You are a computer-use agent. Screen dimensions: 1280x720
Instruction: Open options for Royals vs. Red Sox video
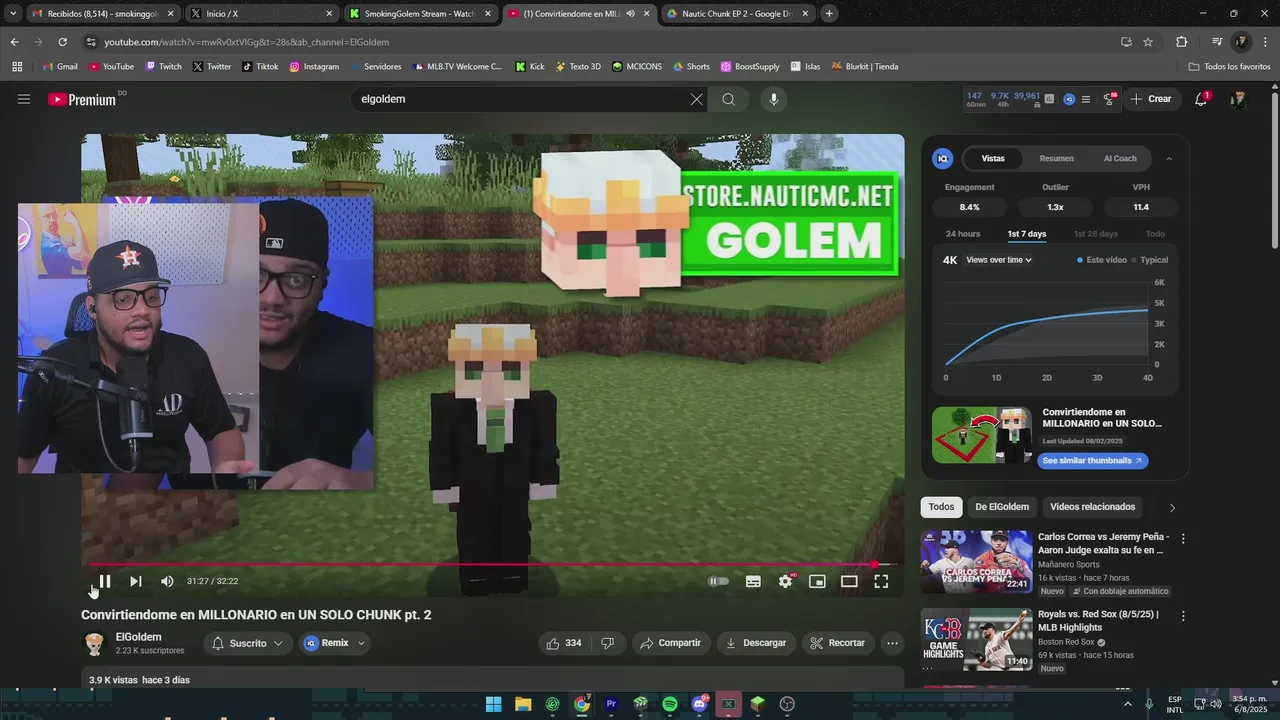click(1183, 617)
